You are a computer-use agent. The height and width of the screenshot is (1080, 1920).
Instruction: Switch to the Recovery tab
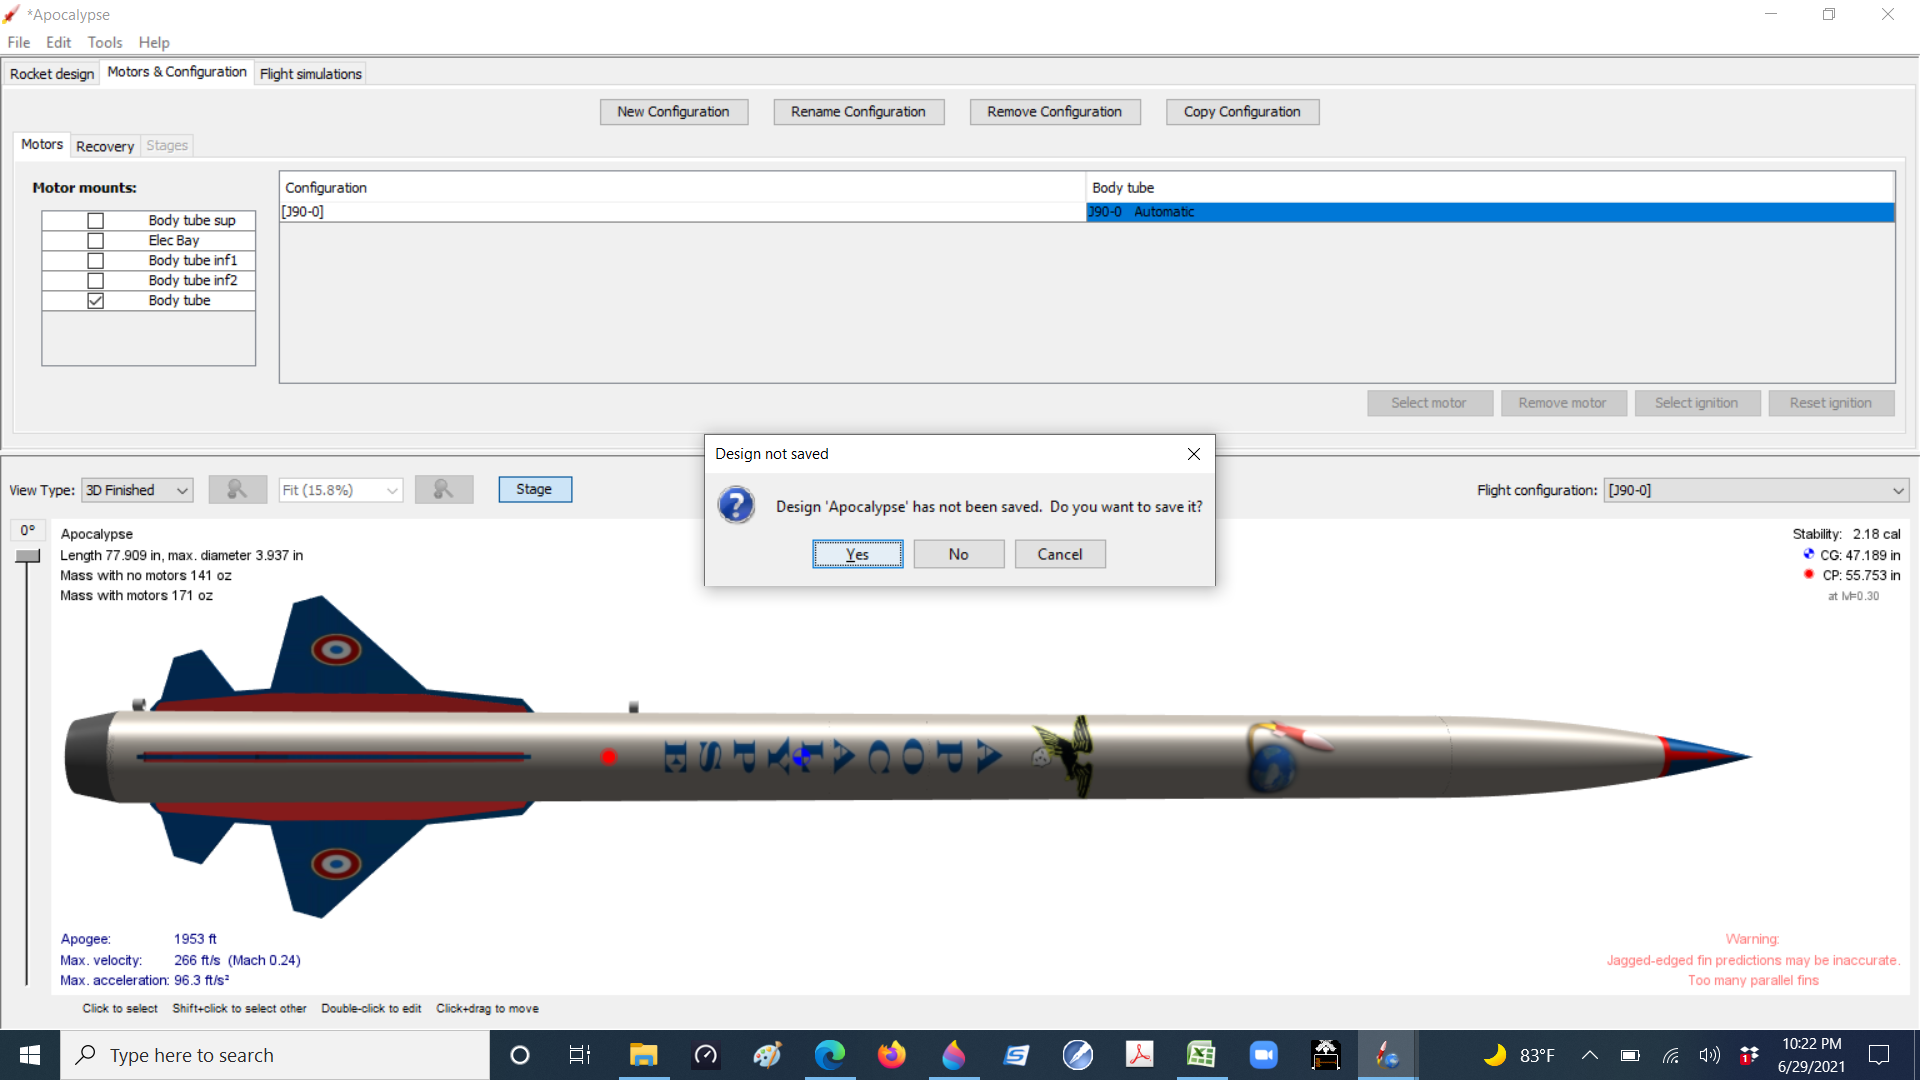point(104,146)
